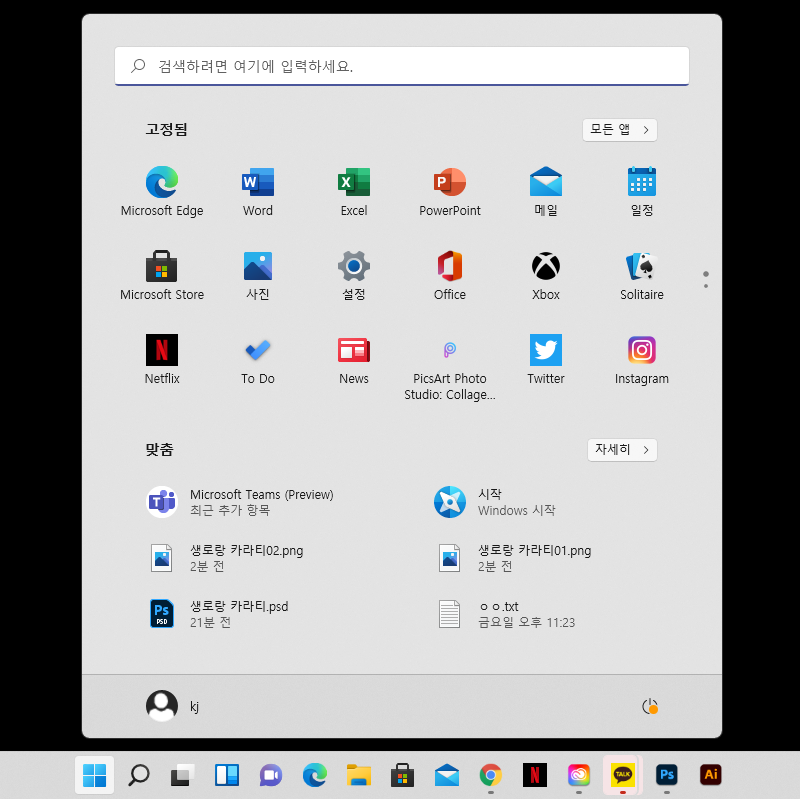Open Illustrator from taskbar
800x800 pixels.
click(711, 775)
